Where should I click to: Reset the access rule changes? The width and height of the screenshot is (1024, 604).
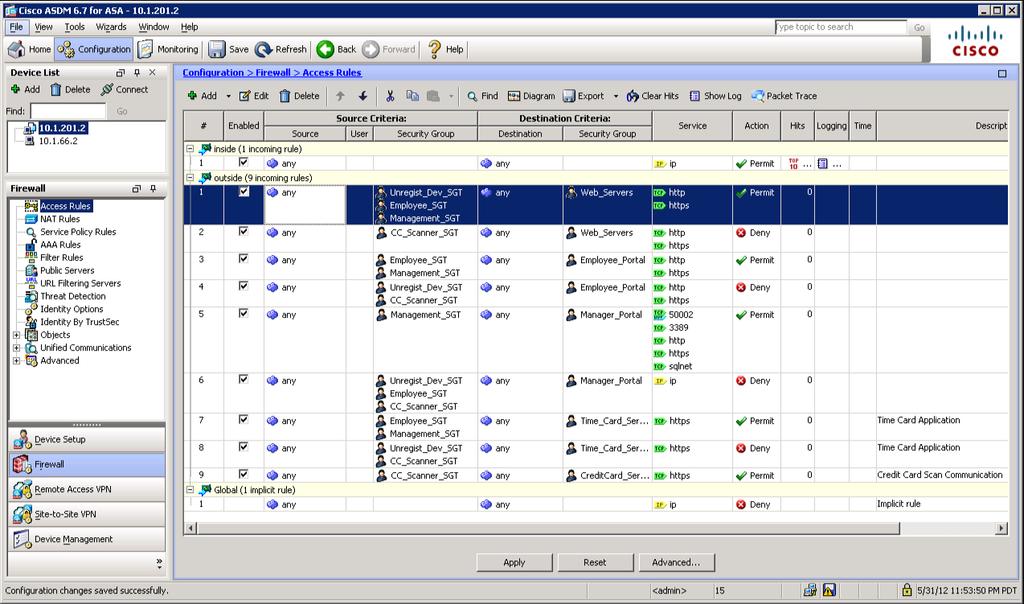[x=595, y=562]
